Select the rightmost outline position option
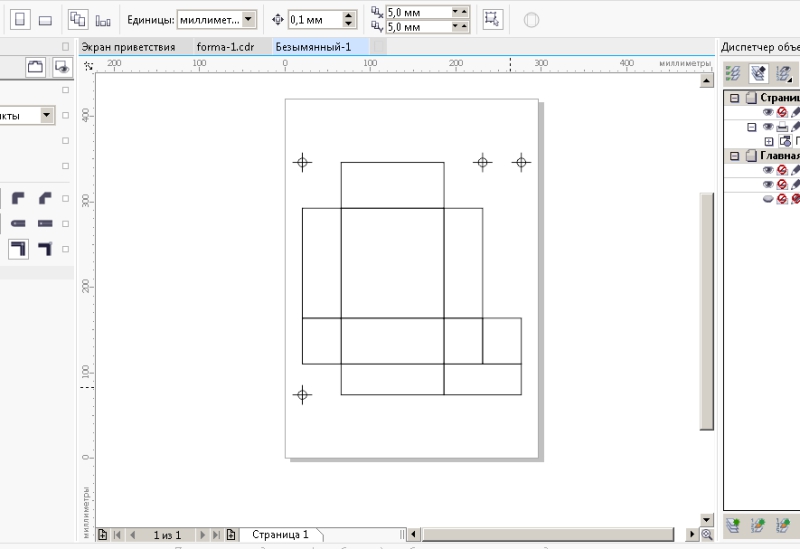Viewport: 800px width, 549px height. click(45, 249)
